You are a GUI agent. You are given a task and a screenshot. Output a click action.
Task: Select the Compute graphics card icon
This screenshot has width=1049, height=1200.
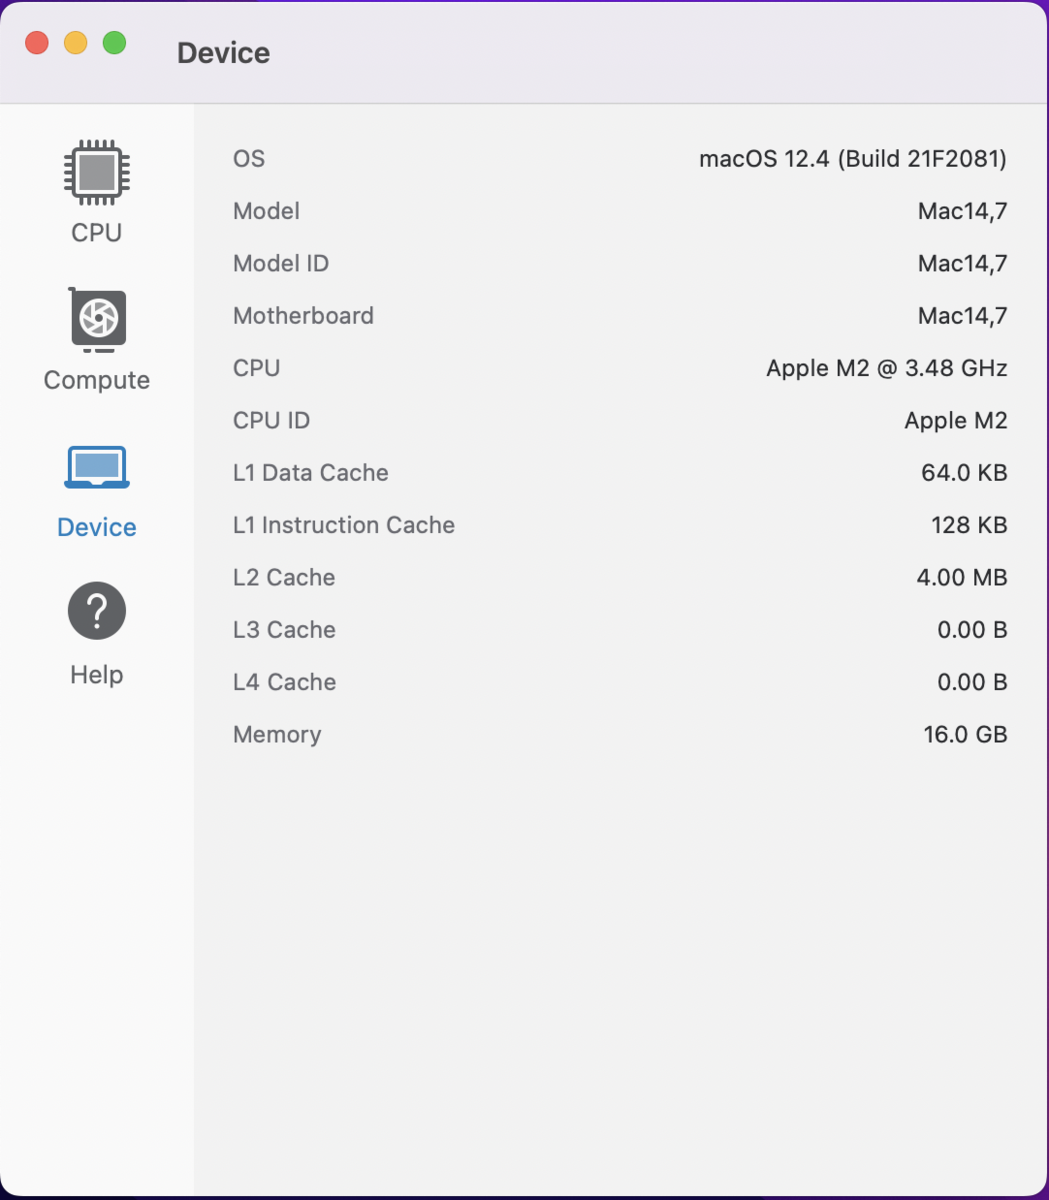(97, 320)
